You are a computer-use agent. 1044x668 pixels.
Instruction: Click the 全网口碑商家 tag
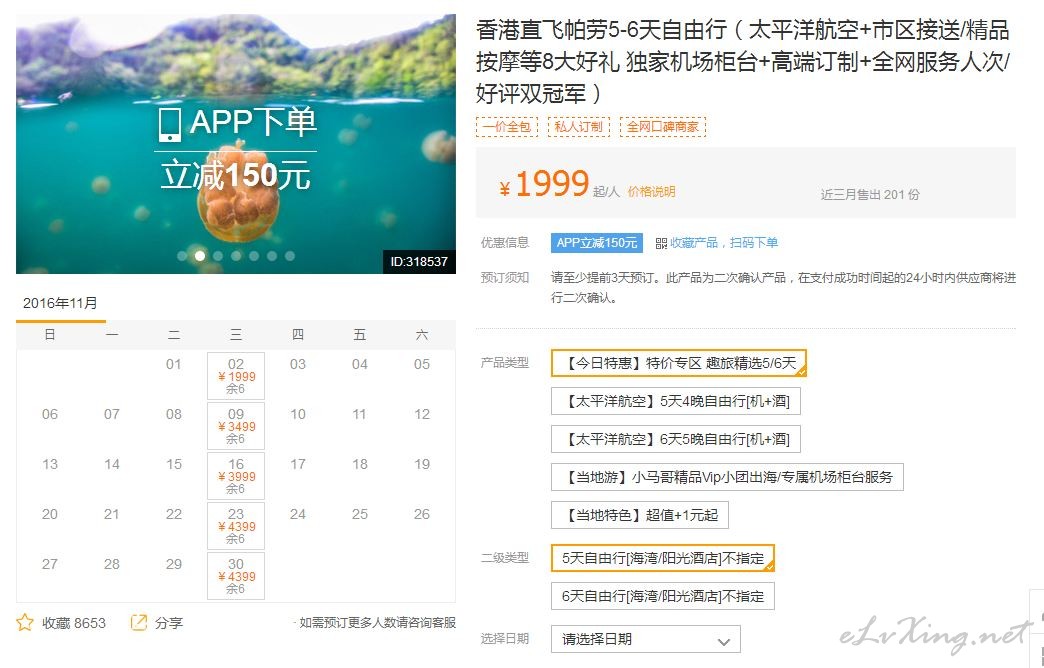tap(662, 127)
